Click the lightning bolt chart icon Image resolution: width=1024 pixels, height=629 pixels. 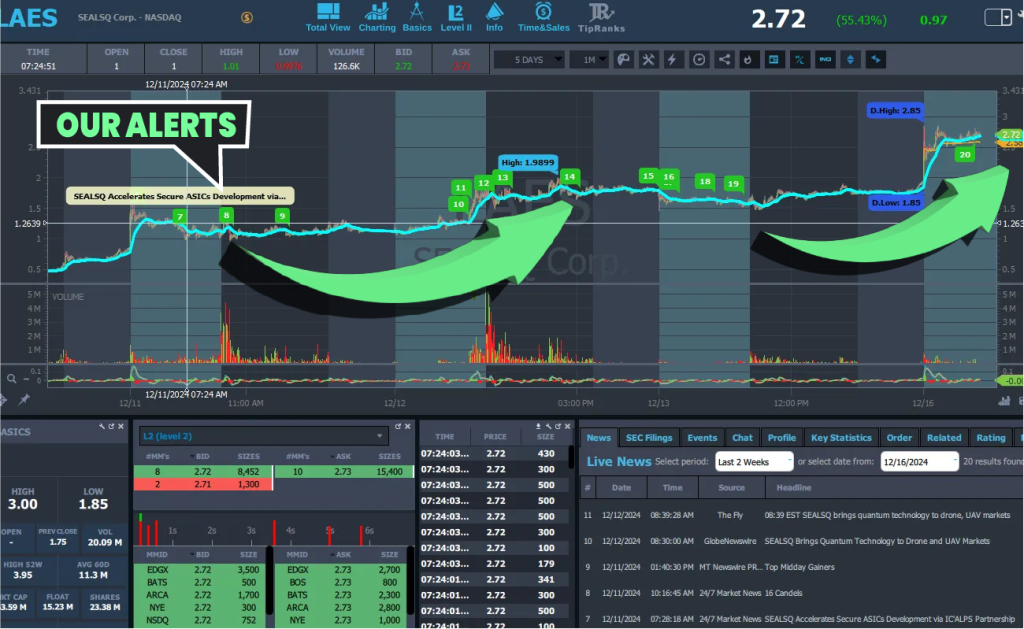[672, 60]
